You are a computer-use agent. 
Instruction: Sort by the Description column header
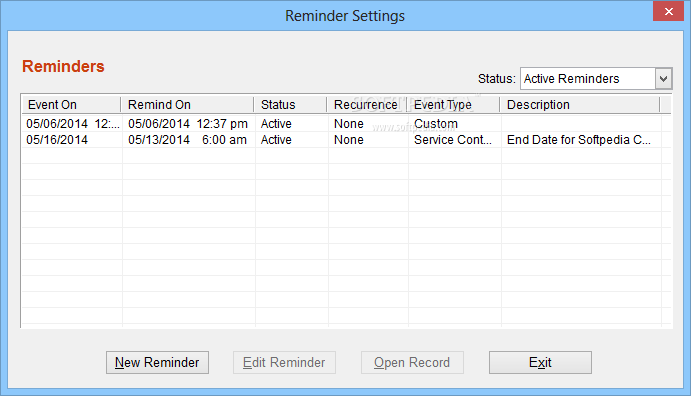tap(580, 105)
